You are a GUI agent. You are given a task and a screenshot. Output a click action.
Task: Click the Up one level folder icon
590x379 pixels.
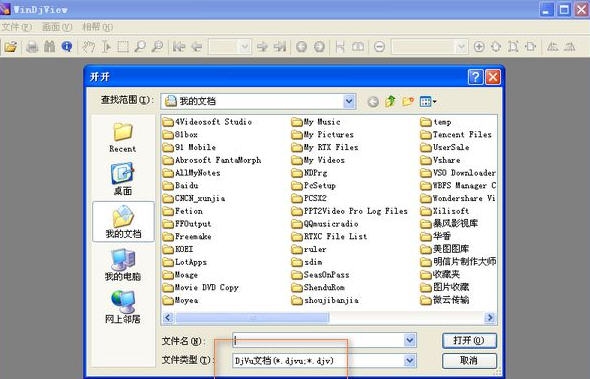point(391,101)
